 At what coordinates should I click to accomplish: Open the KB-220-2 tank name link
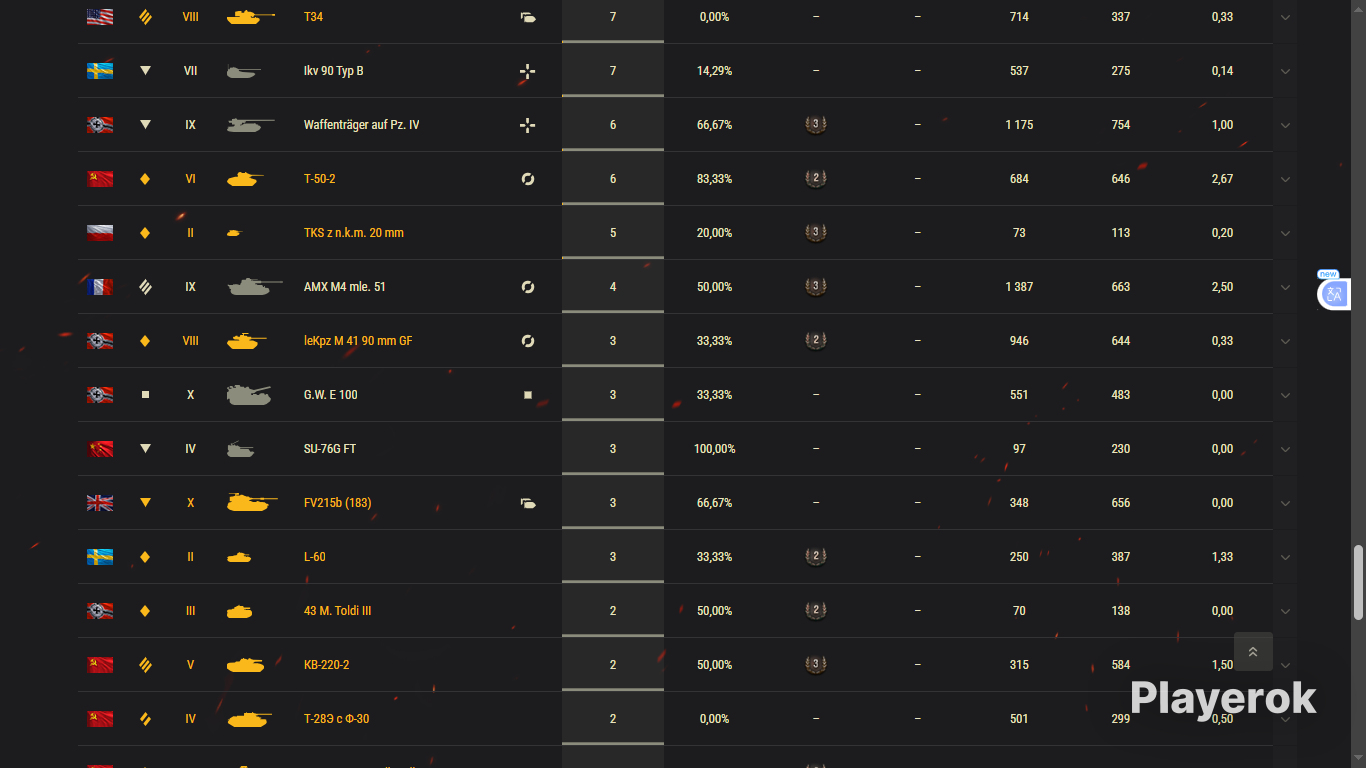(327, 665)
